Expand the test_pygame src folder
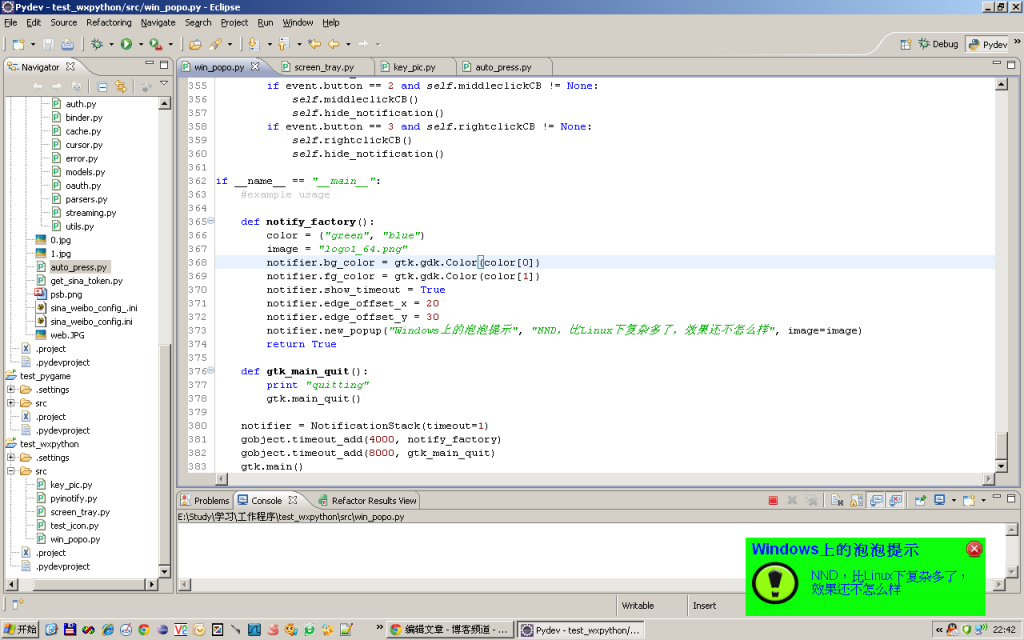Viewport: 1024px width, 640px height. 10,403
